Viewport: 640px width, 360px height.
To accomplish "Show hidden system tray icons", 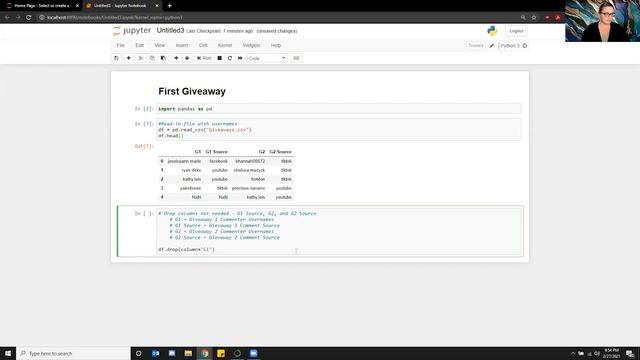I will [573, 353].
